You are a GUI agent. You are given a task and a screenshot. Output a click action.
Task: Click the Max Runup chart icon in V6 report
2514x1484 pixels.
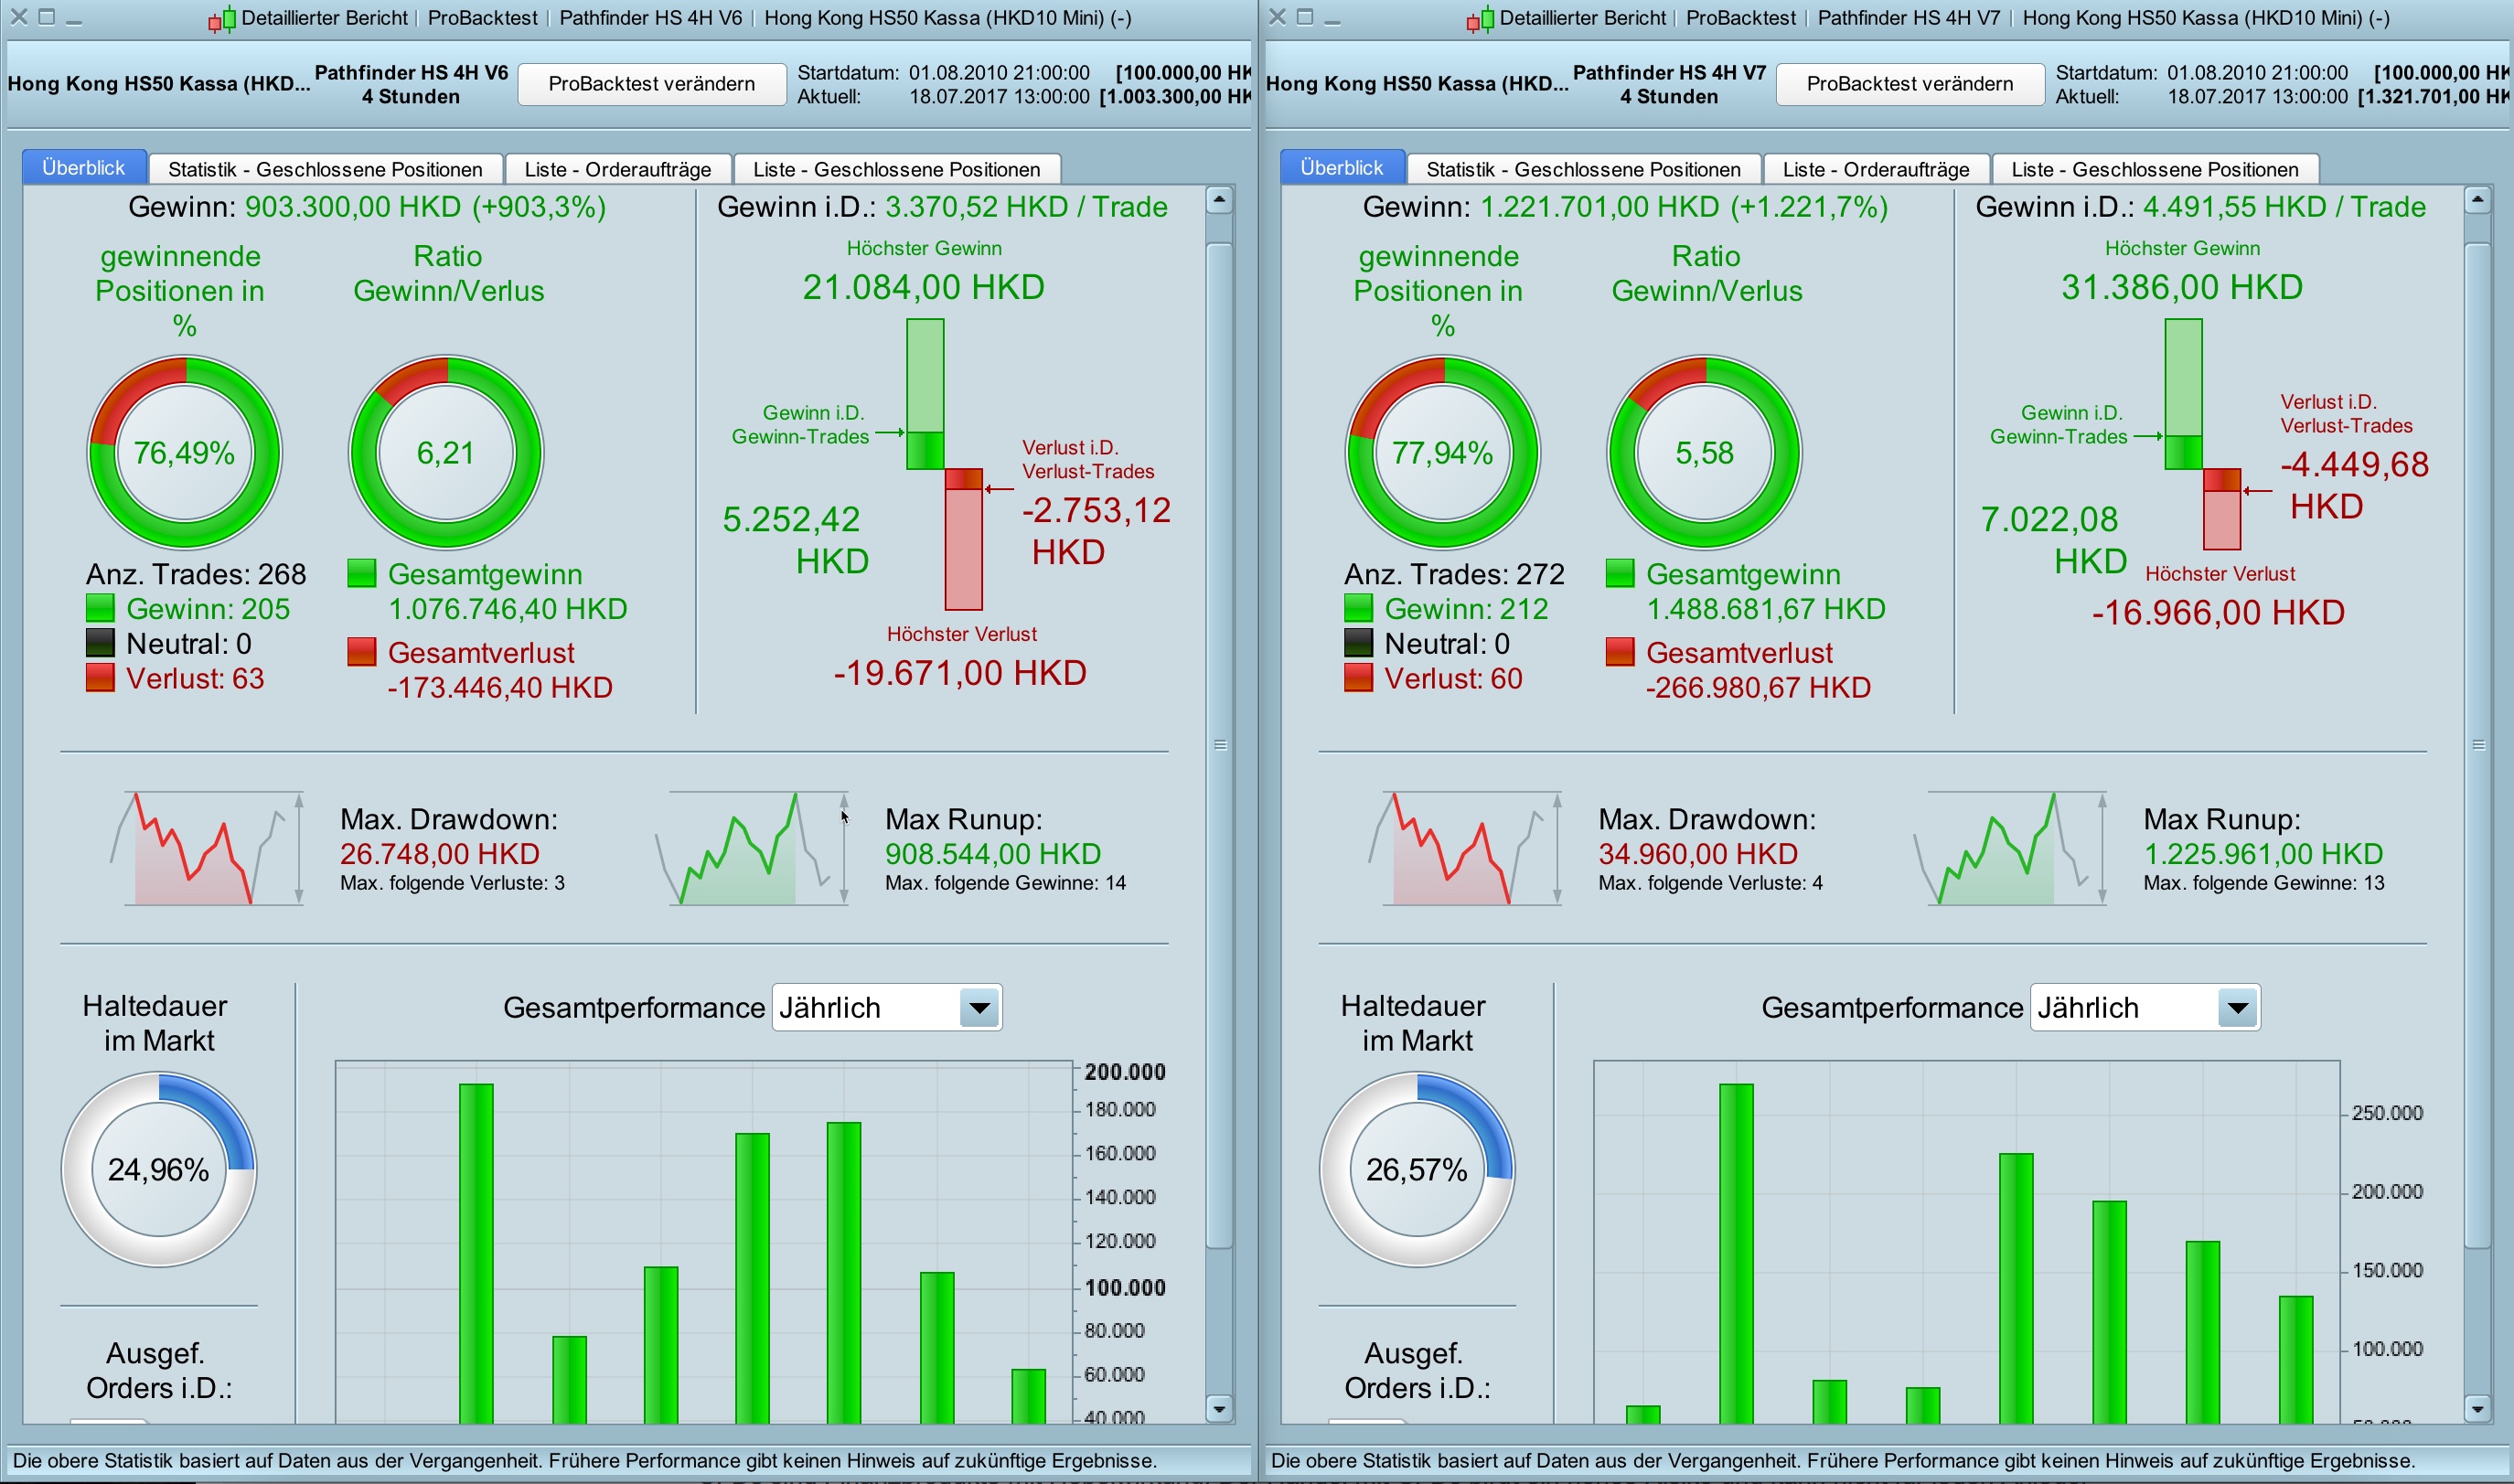point(750,848)
